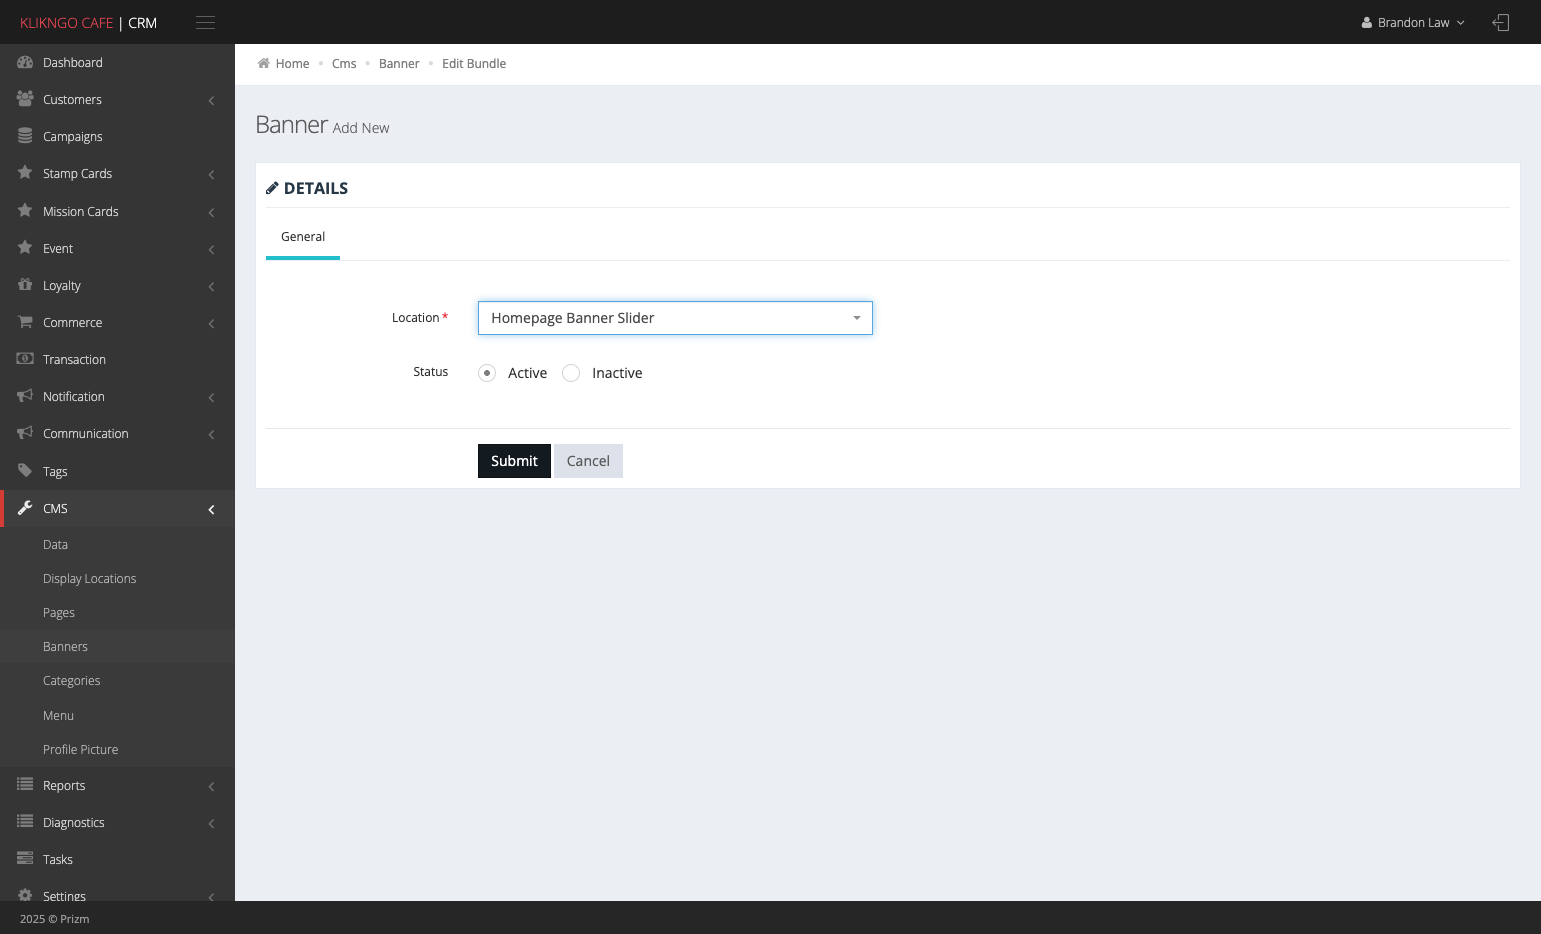
Task: Open Display Locations in CMS submenu
Action: 89,579
